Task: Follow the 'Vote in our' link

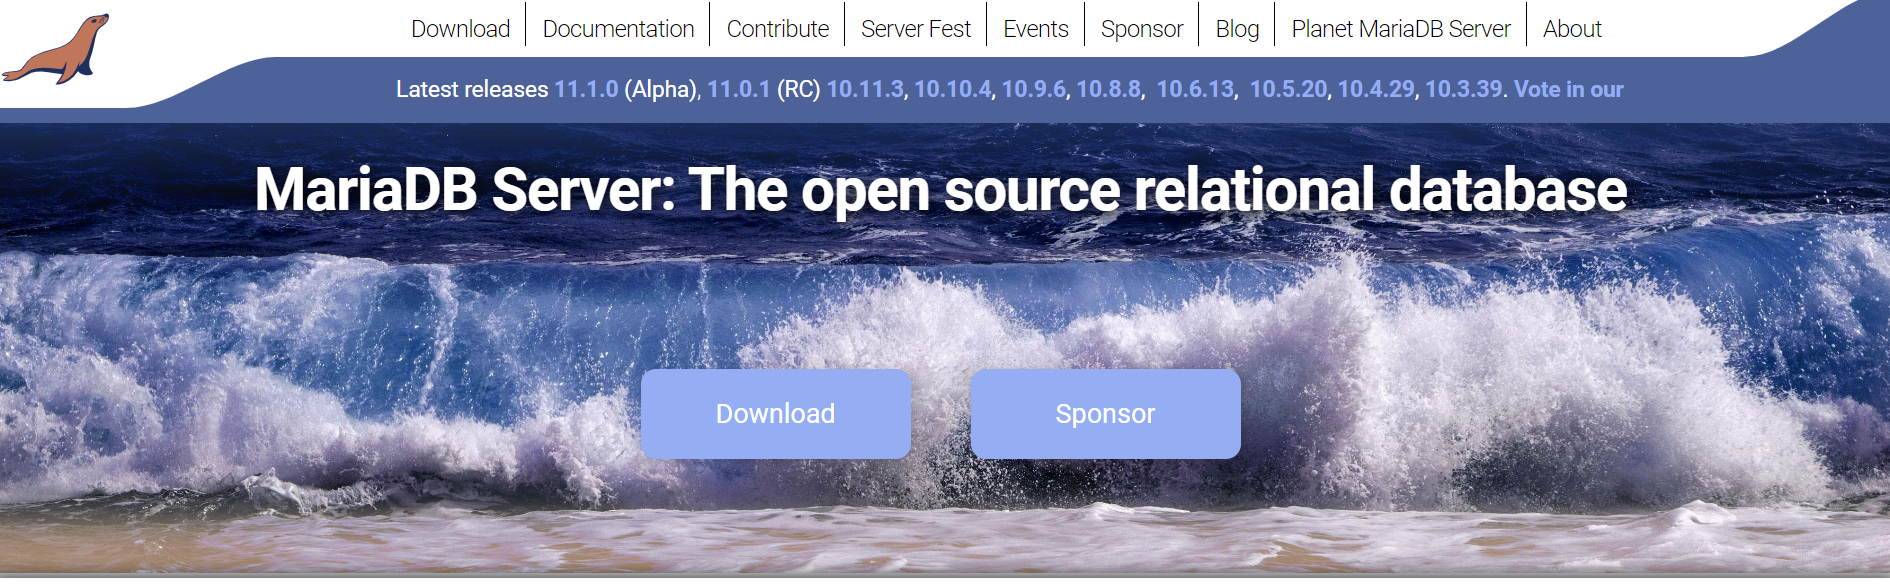Action: click(x=1568, y=89)
